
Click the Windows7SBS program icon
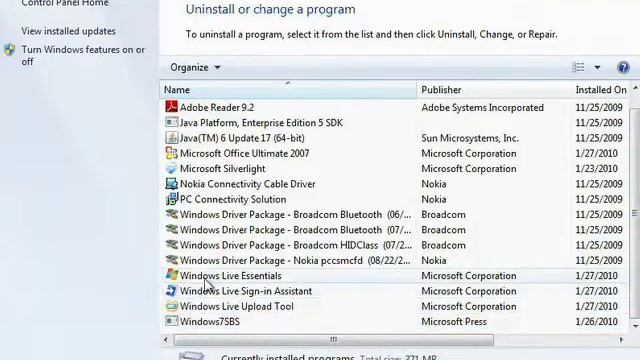171,321
